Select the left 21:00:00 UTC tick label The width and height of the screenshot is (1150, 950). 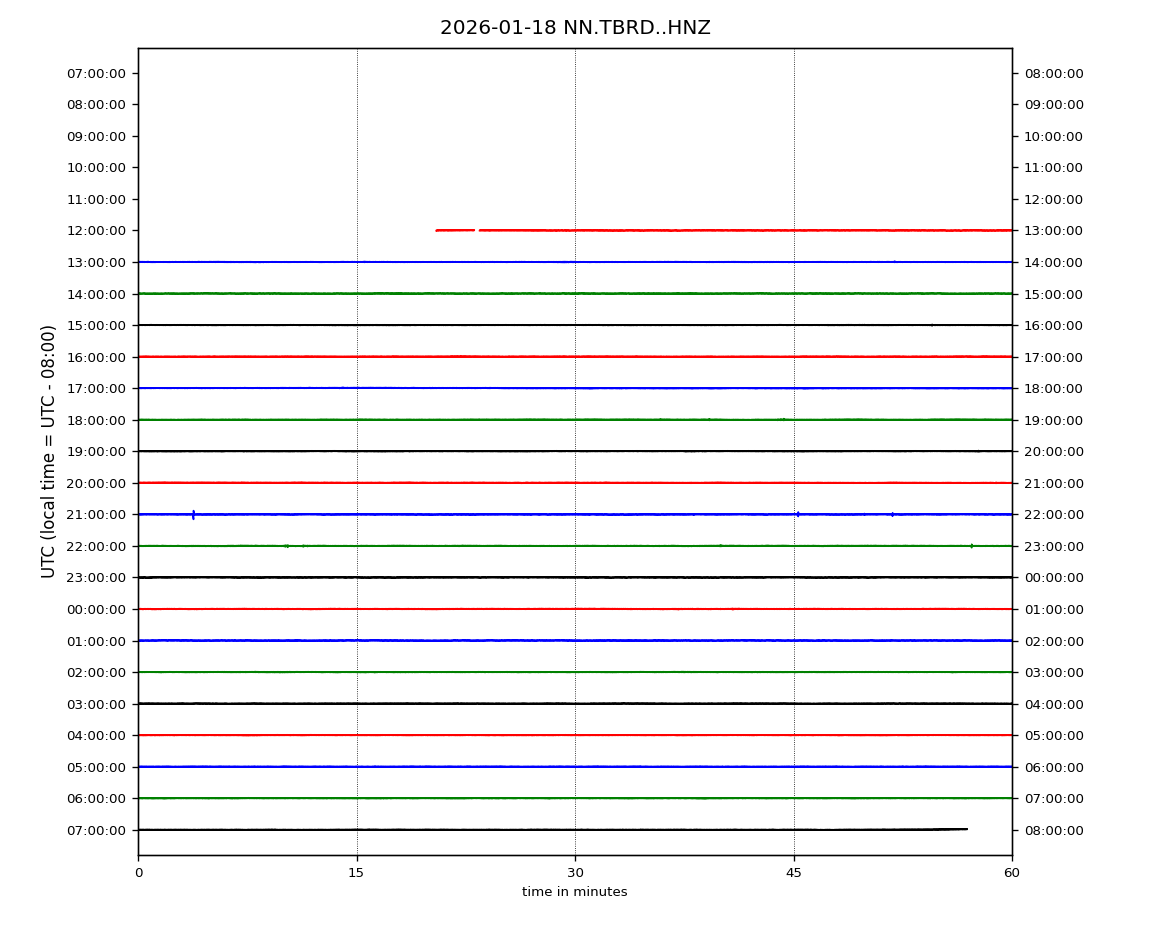pyautogui.click(x=97, y=514)
